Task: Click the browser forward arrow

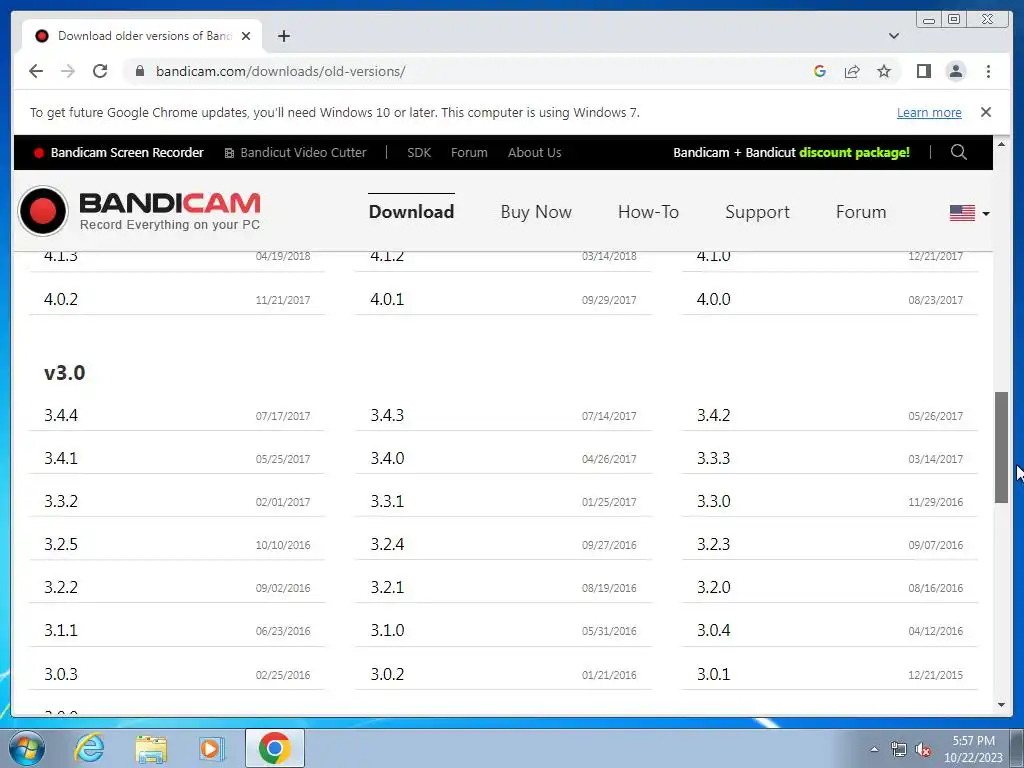Action: [68, 71]
